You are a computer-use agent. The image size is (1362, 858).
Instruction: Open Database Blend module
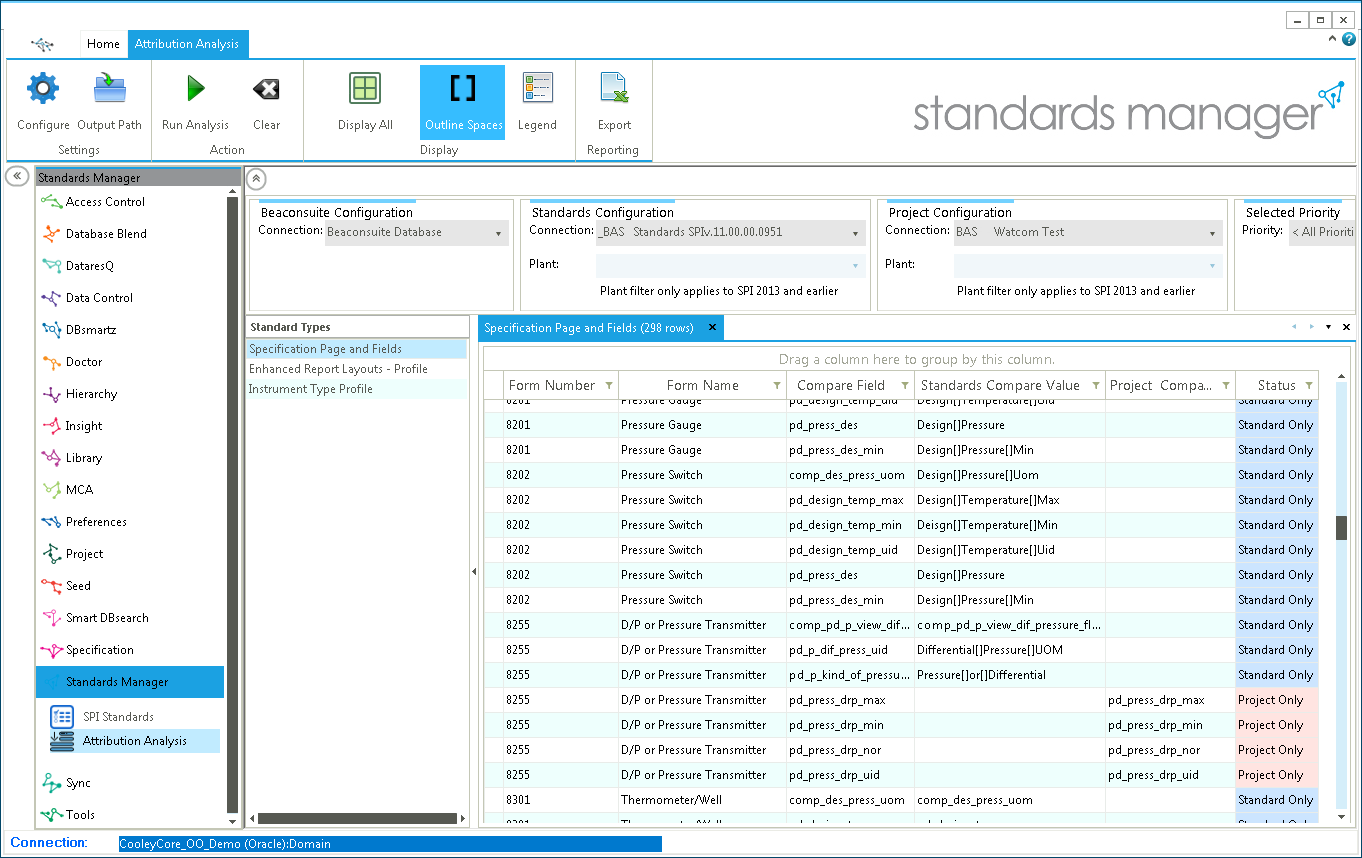(105, 234)
